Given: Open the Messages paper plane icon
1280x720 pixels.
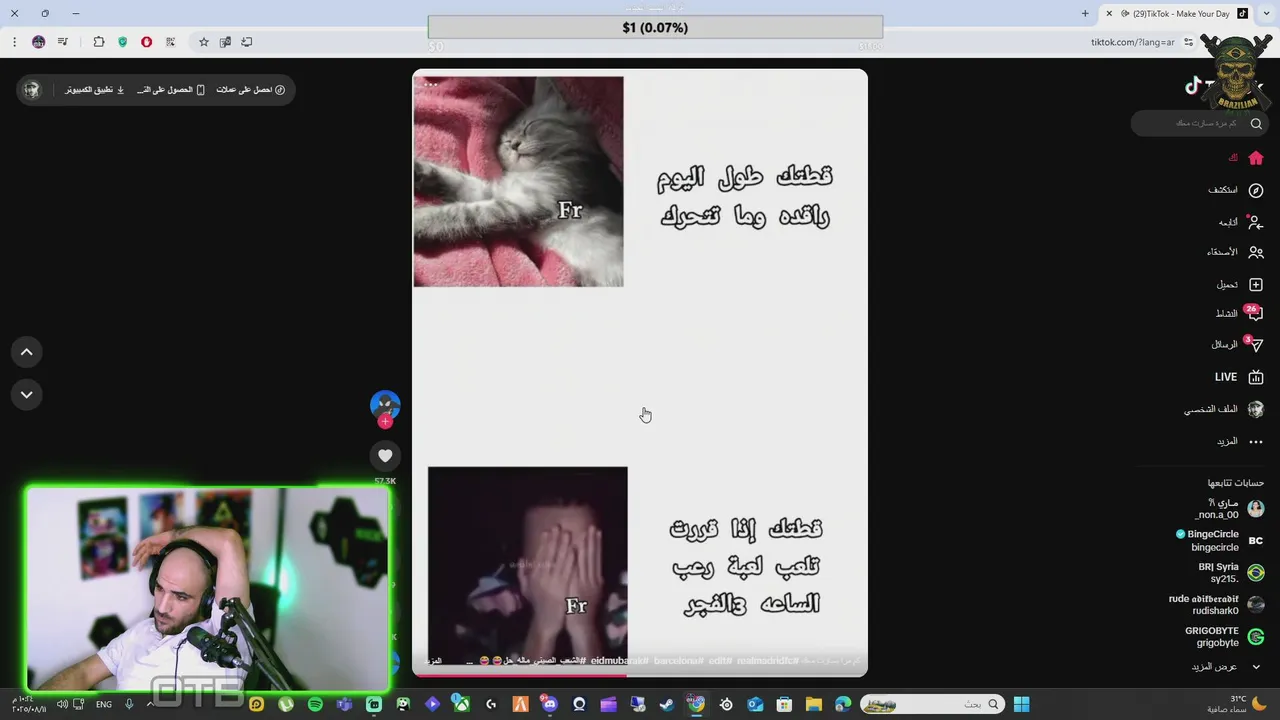Looking at the screenshot, I should tap(1255, 344).
